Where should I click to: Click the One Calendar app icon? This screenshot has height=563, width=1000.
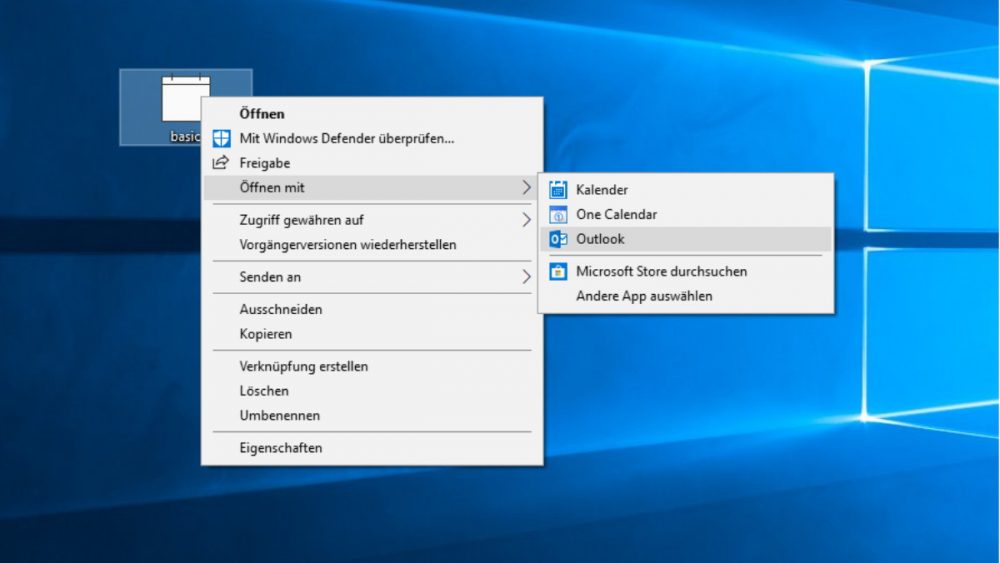tap(558, 214)
